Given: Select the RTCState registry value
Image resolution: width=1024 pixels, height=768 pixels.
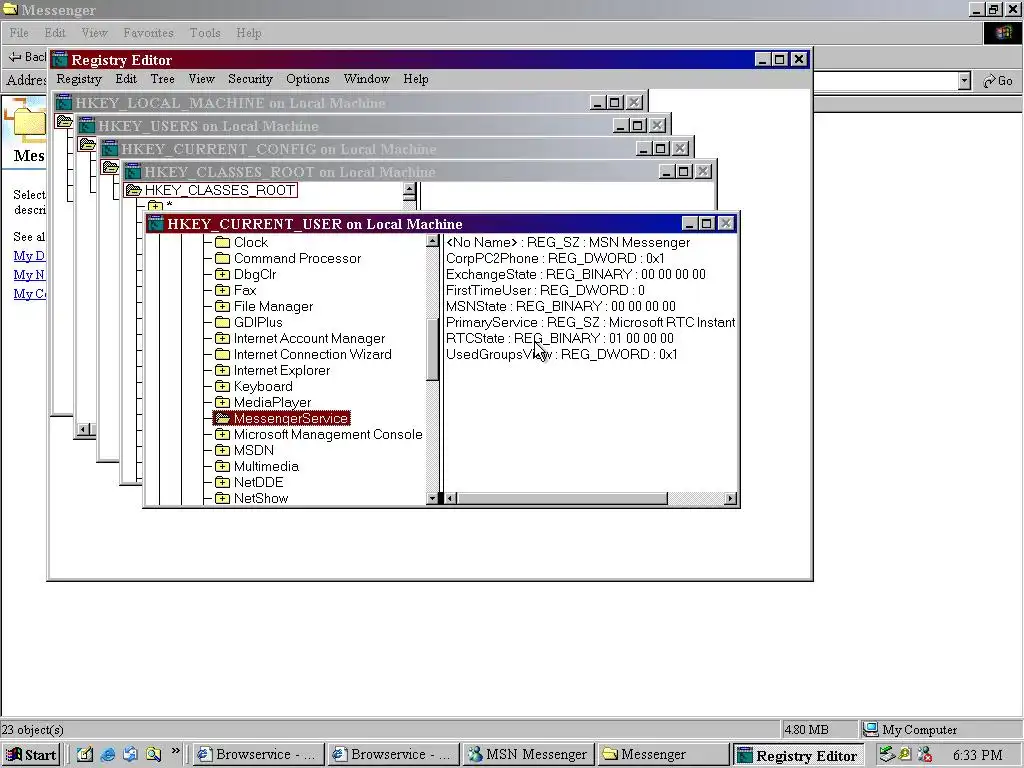Looking at the screenshot, I should pos(560,338).
